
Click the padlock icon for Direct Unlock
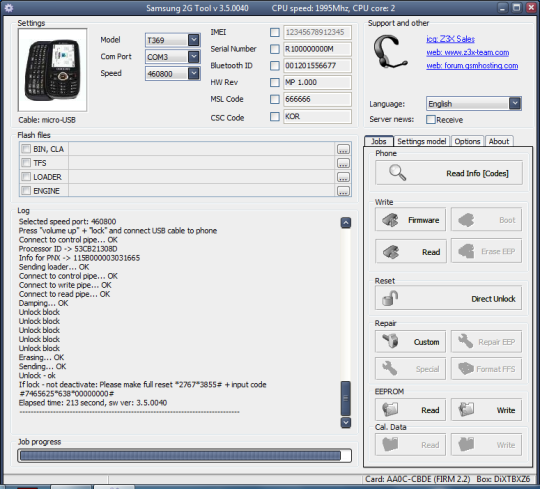tap(390, 298)
